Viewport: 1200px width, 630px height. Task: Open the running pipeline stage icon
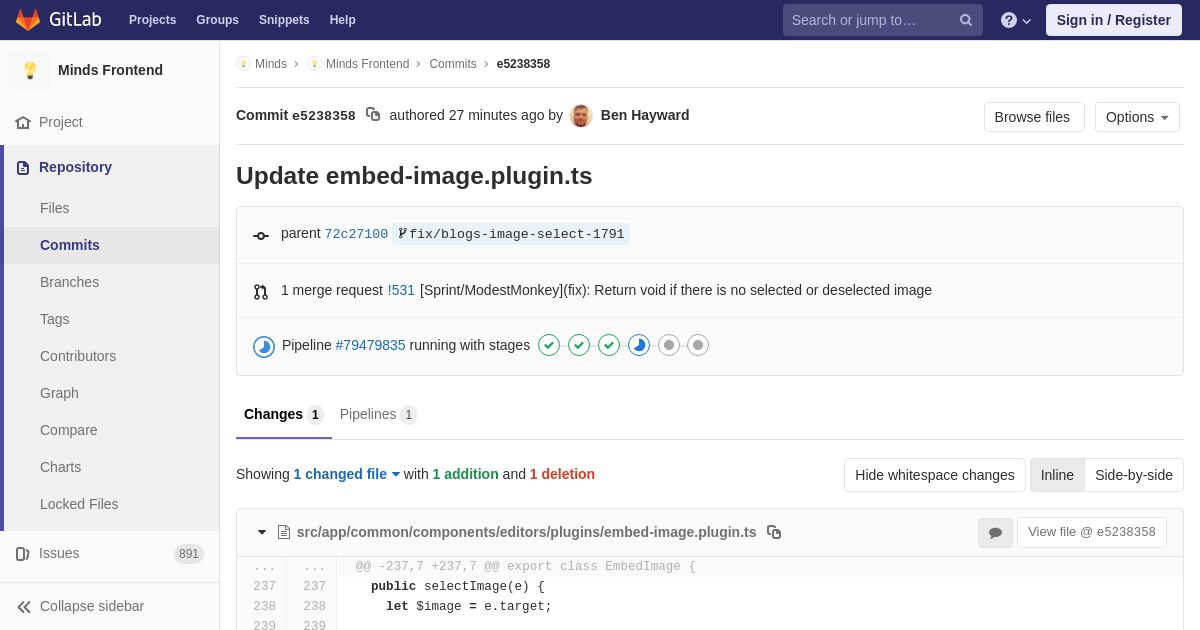click(639, 345)
